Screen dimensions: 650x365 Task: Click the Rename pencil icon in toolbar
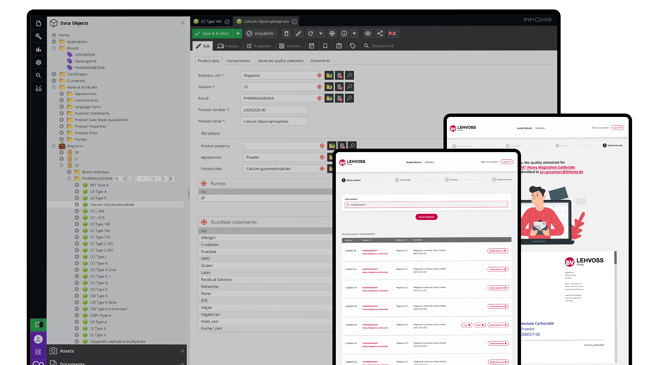coord(298,34)
